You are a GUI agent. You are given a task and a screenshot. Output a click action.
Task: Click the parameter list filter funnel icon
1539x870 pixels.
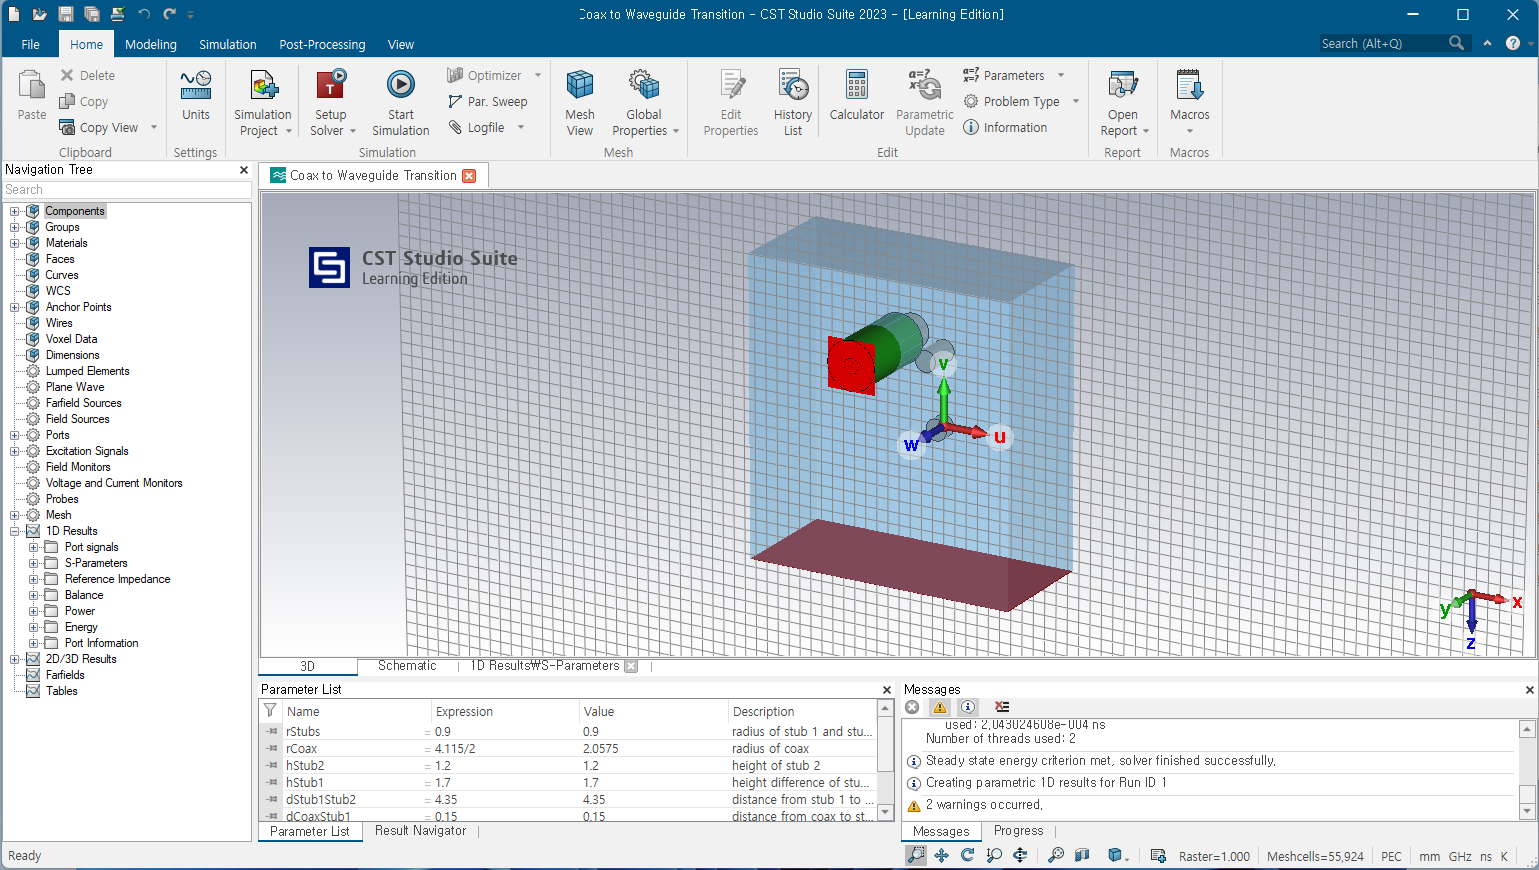point(270,711)
